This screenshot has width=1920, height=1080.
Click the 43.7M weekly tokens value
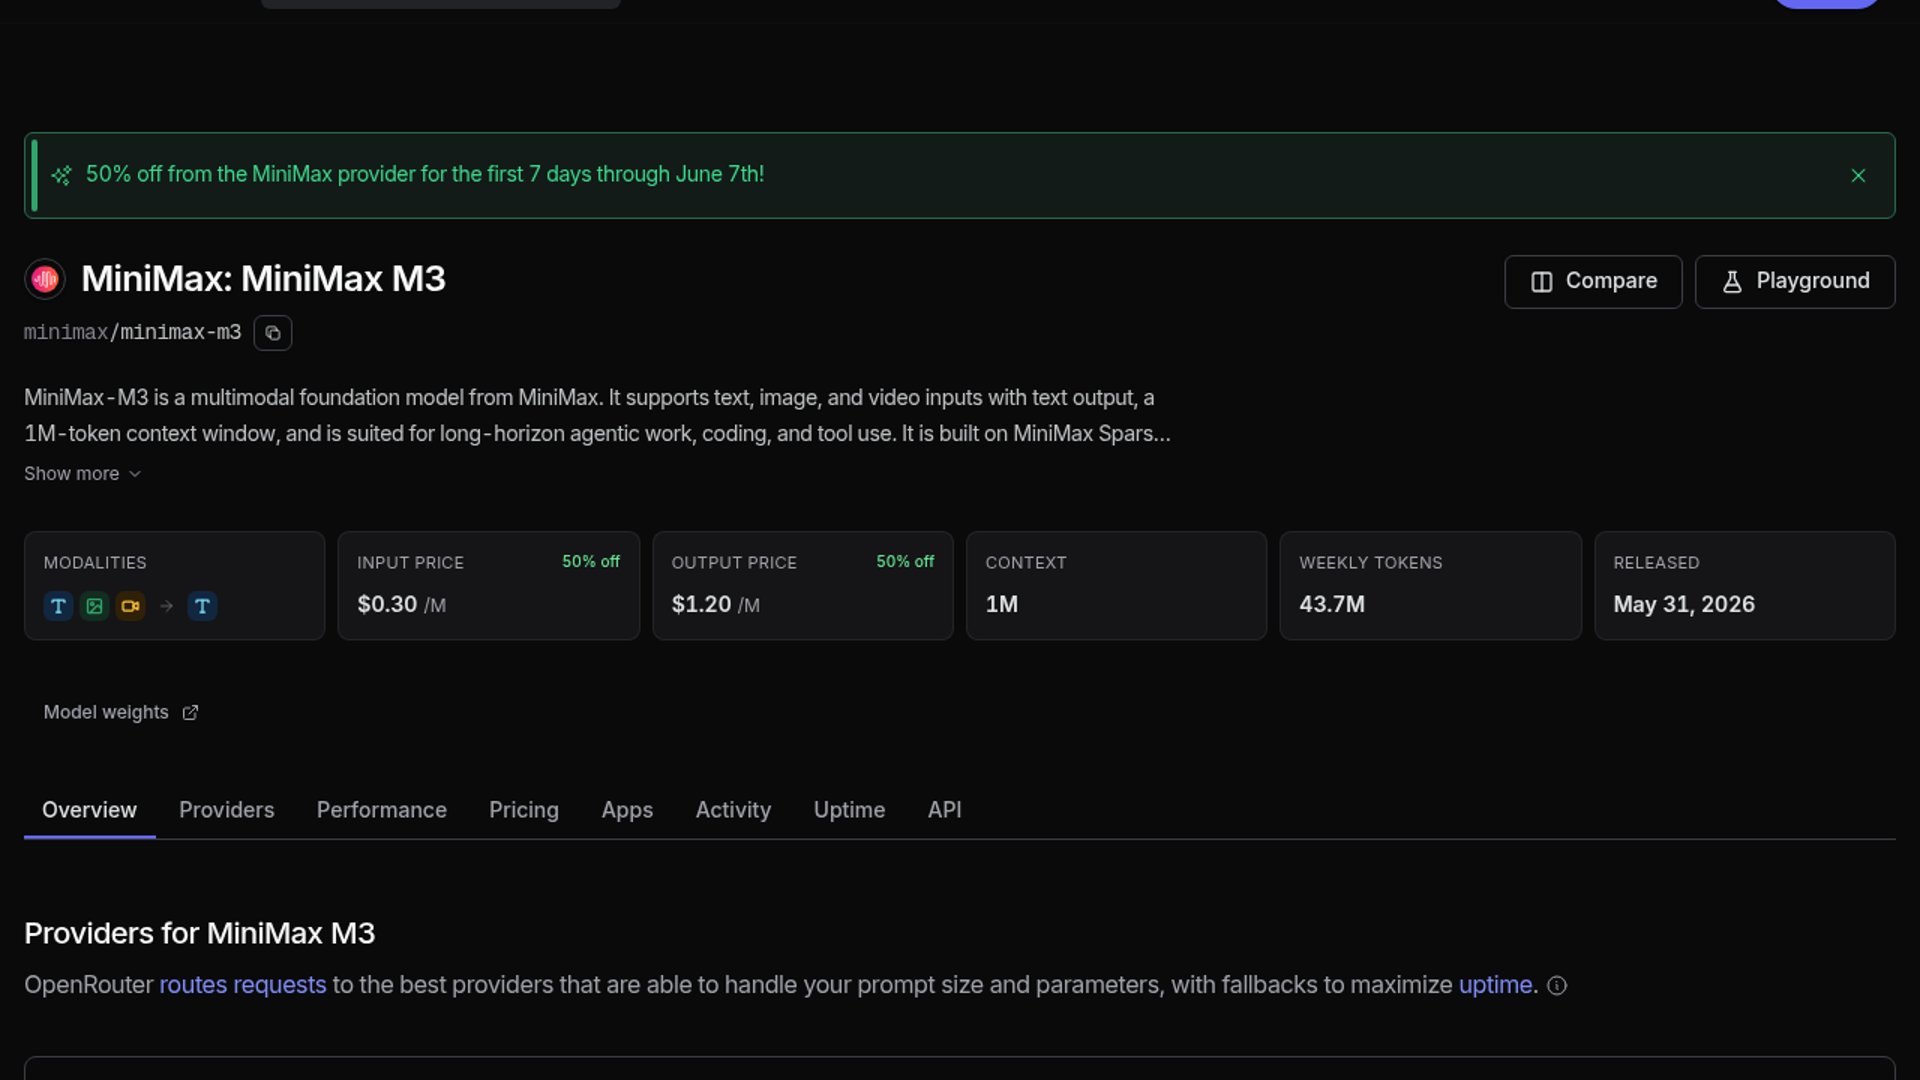click(x=1332, y=605)
